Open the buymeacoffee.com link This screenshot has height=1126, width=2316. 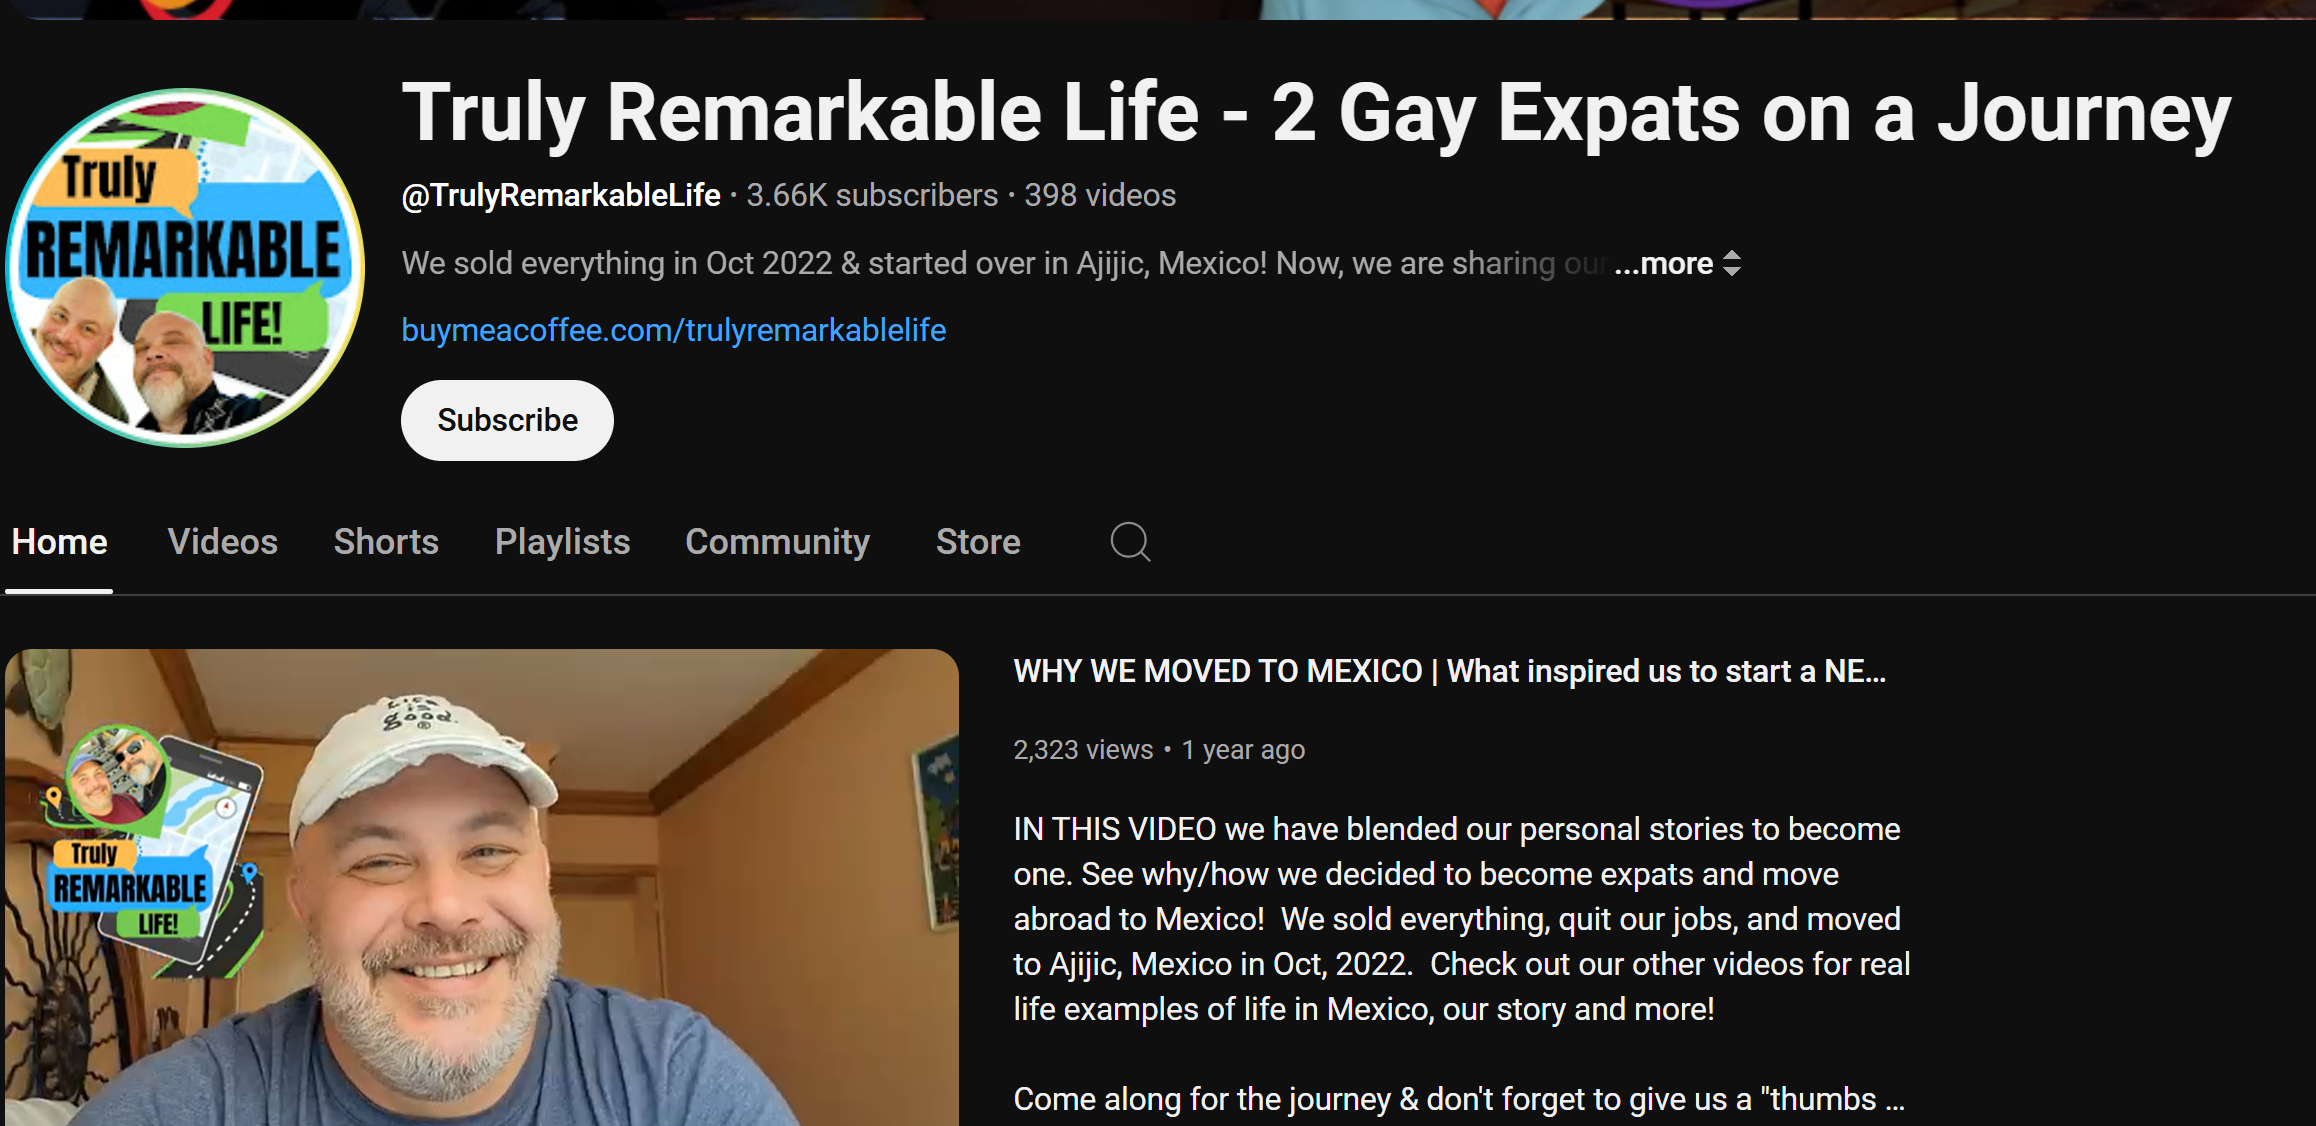pos(673,330)
